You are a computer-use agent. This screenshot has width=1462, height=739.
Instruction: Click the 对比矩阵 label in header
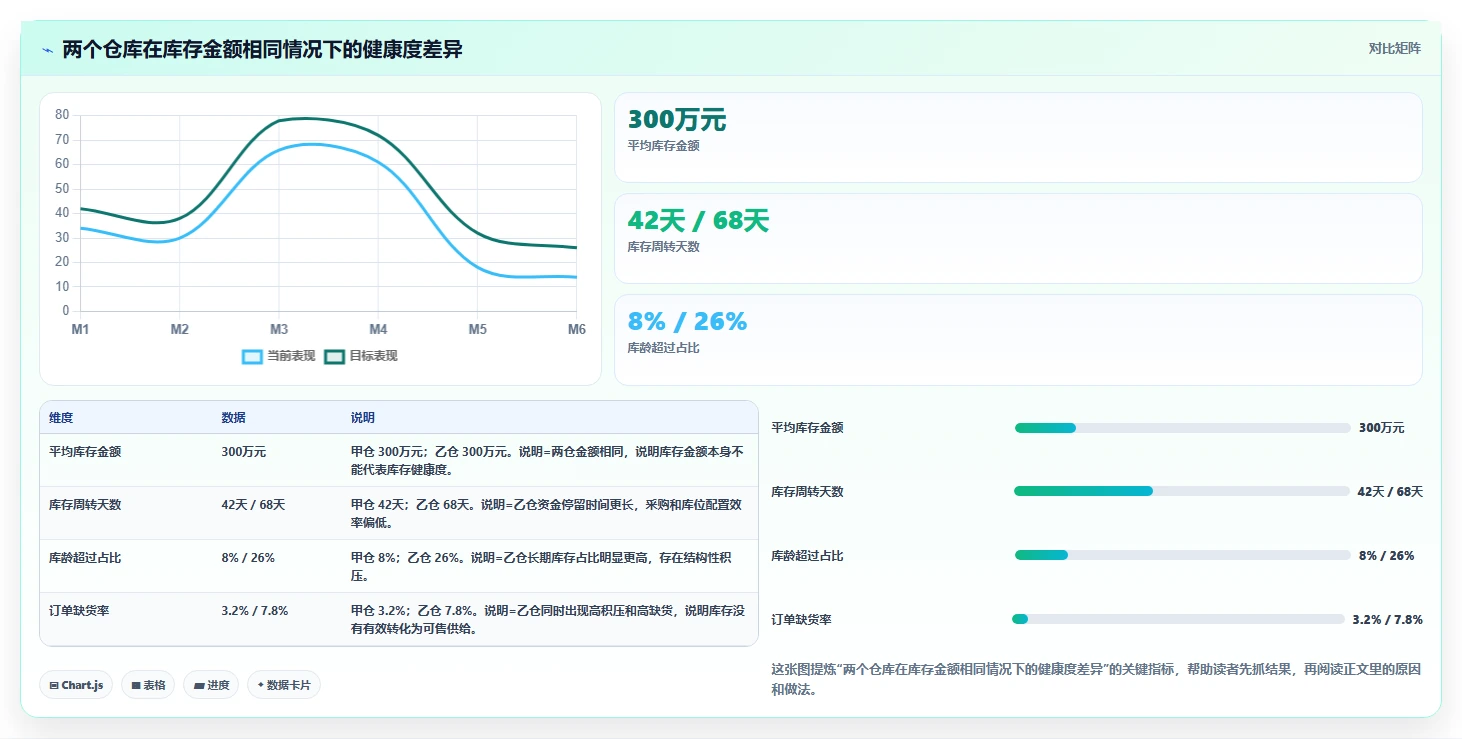pyautogui.click(x=1394, y=48)
